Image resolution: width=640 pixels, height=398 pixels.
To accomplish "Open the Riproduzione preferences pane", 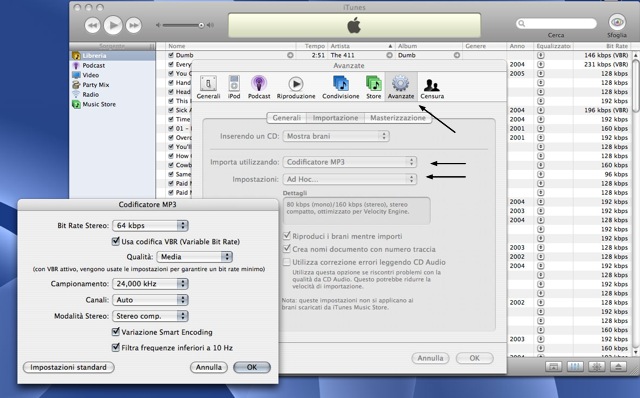I will tap(296, 87).
